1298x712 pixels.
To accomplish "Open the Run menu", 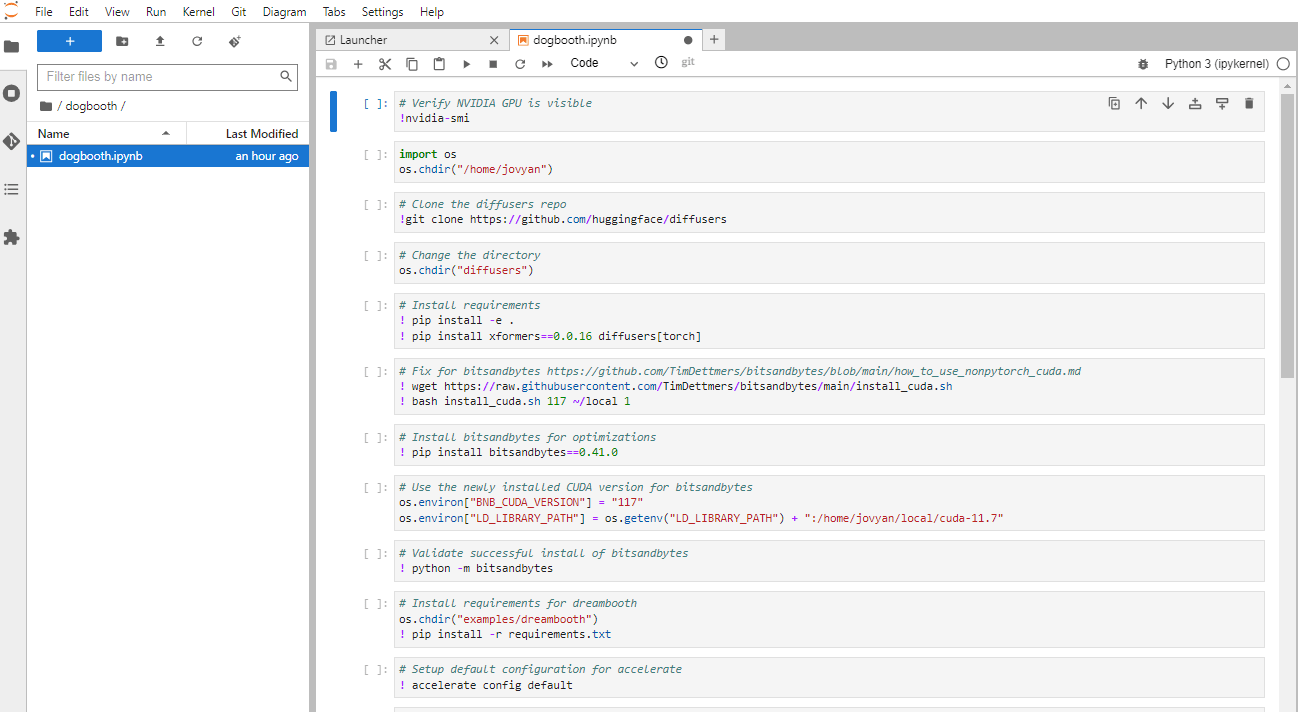I will pyautogui.click(x=156, y=12).
